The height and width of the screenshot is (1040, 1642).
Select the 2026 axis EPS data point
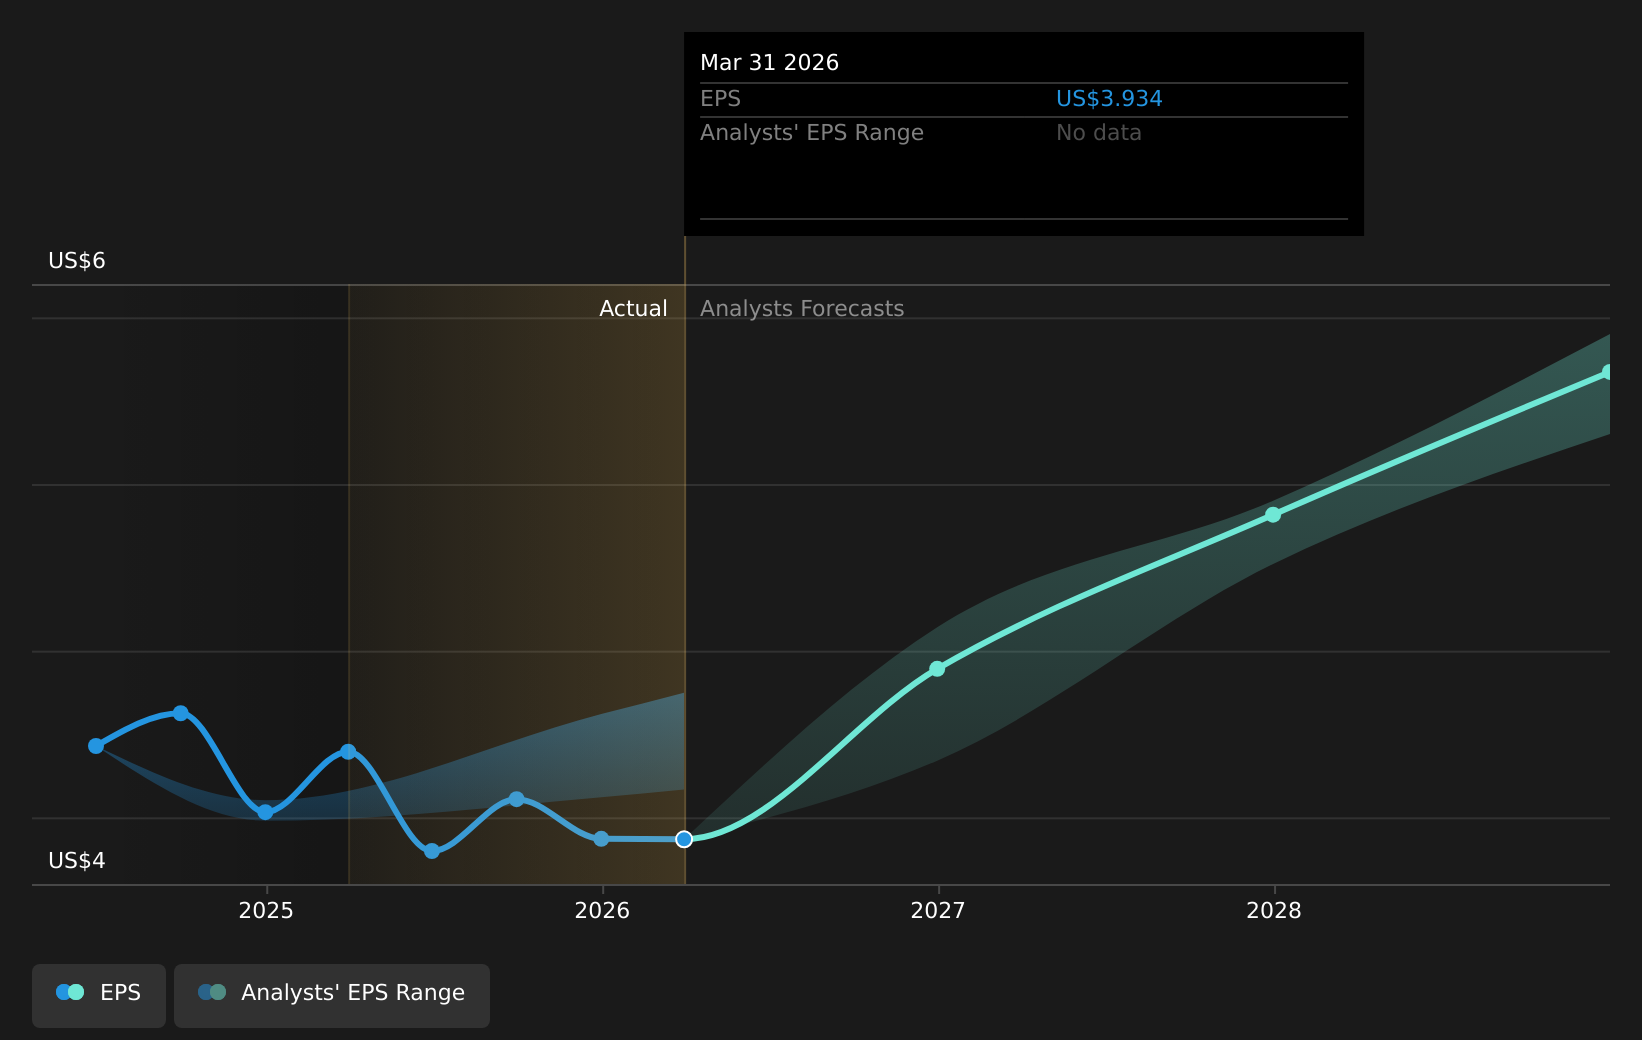point(601,839)
